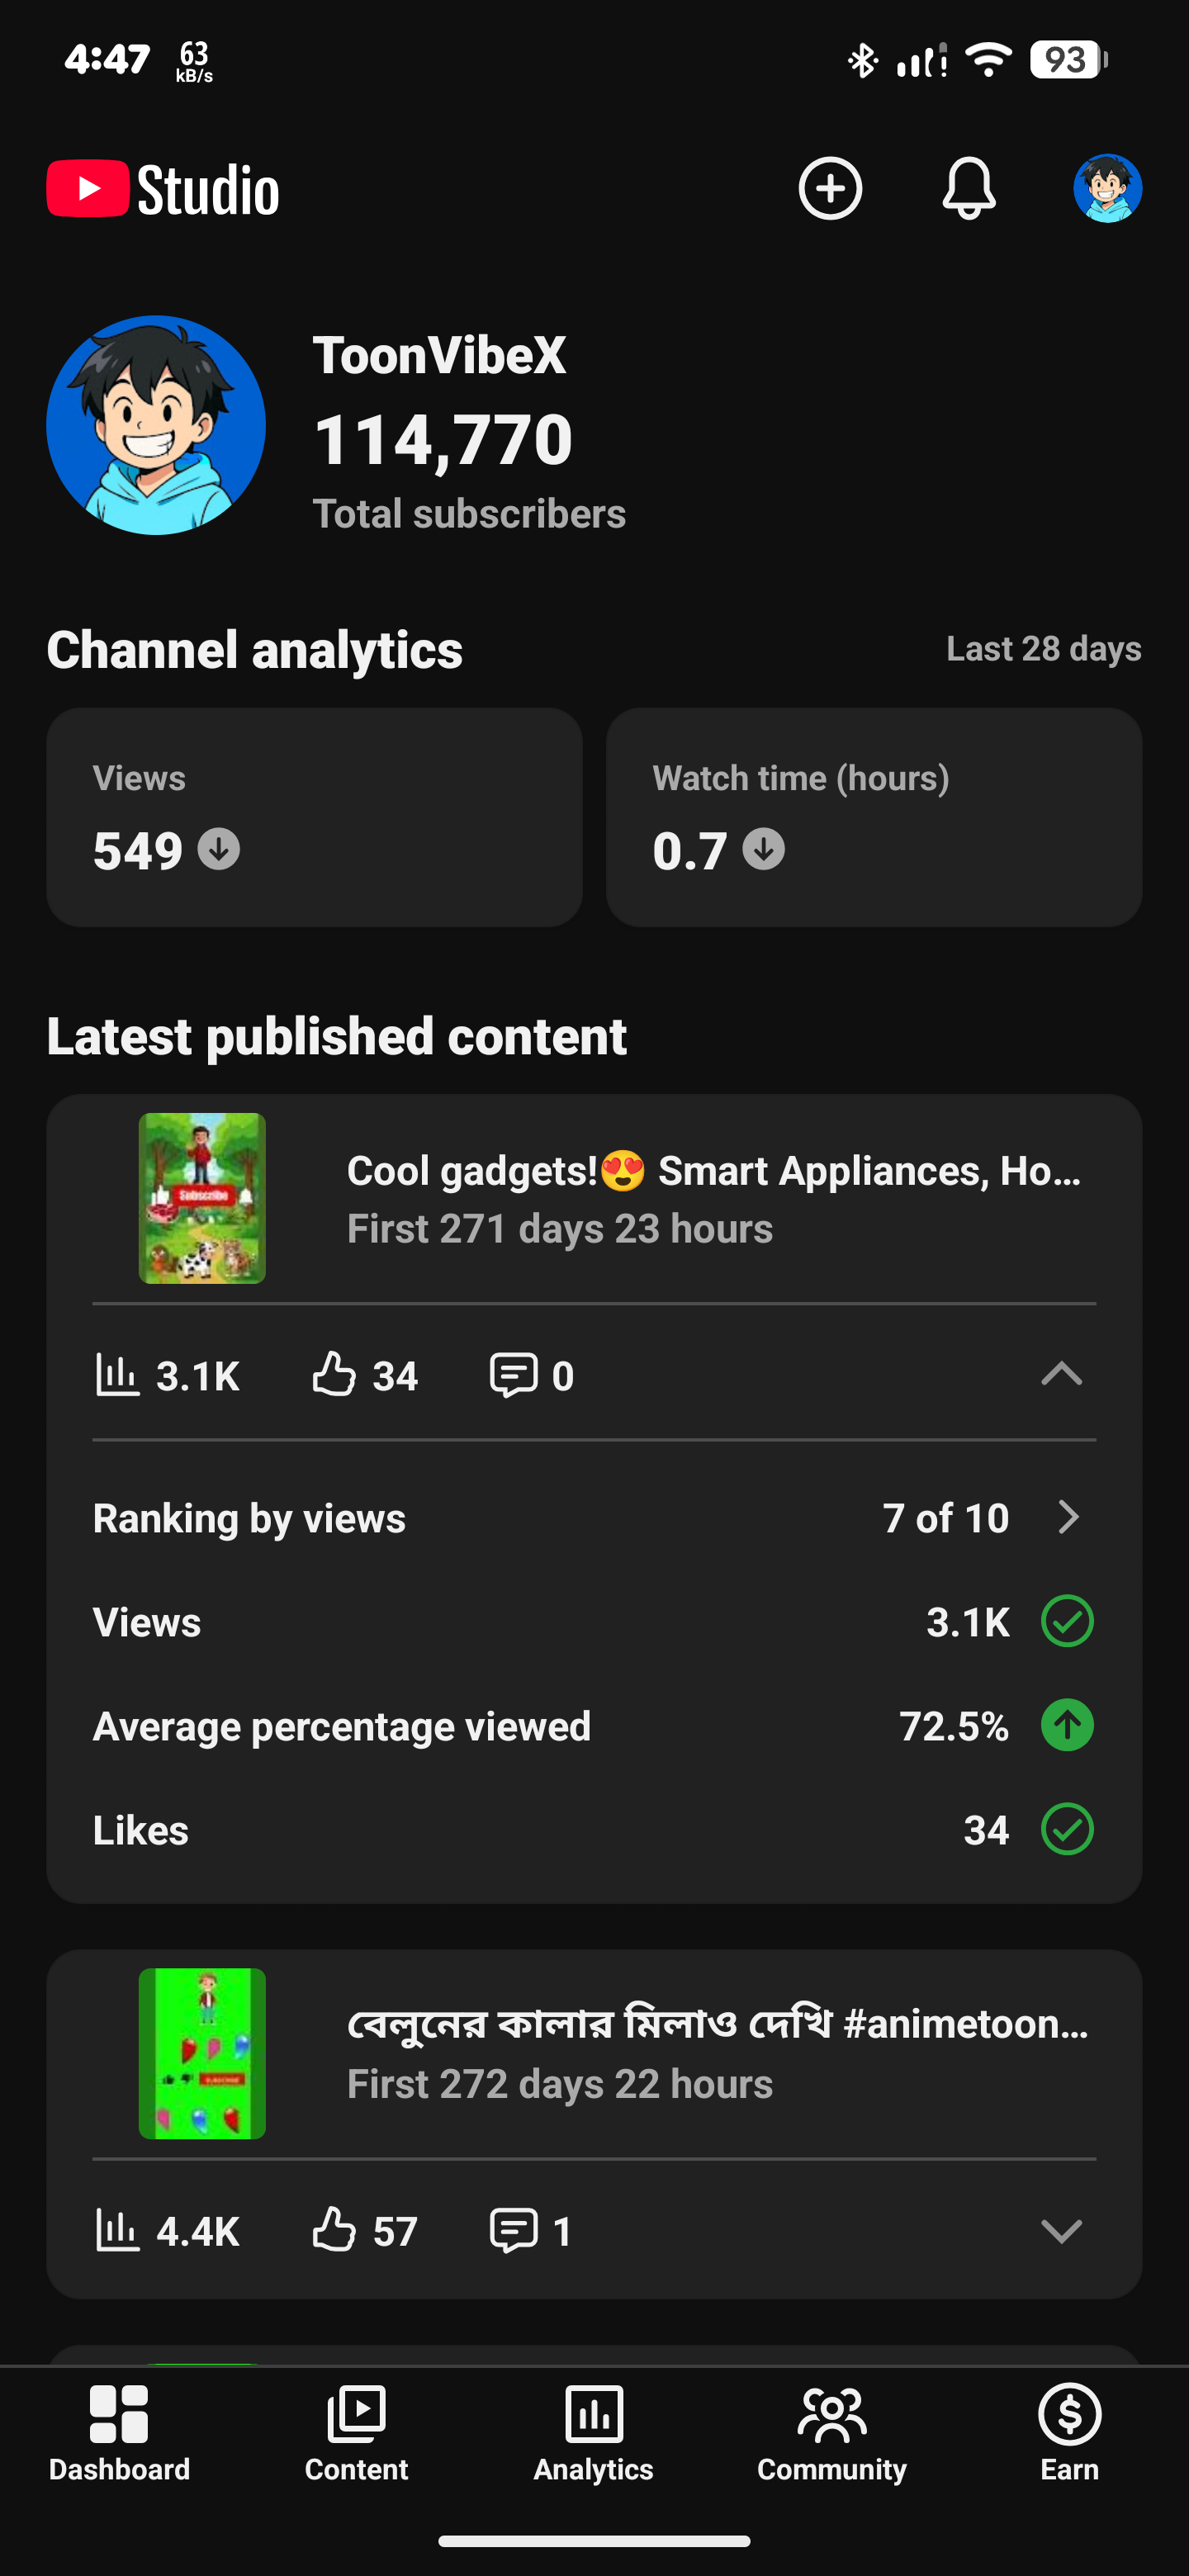
Task: Collapse the Cool gadgets video details
Action: (1061, 1374)
